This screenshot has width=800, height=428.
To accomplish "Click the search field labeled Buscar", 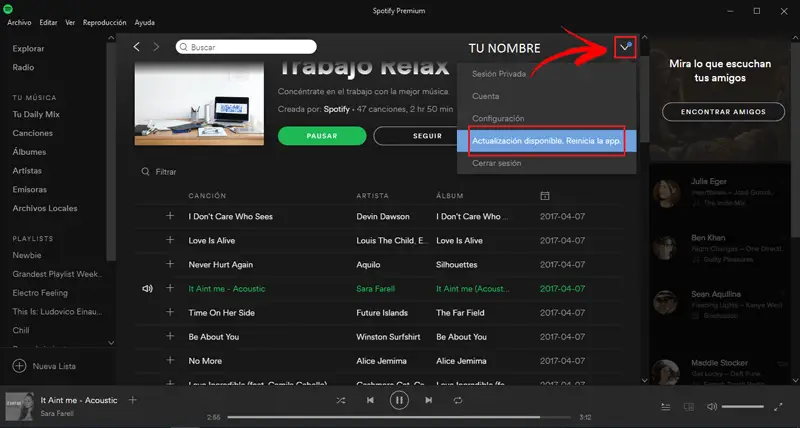I will point(246,47).
